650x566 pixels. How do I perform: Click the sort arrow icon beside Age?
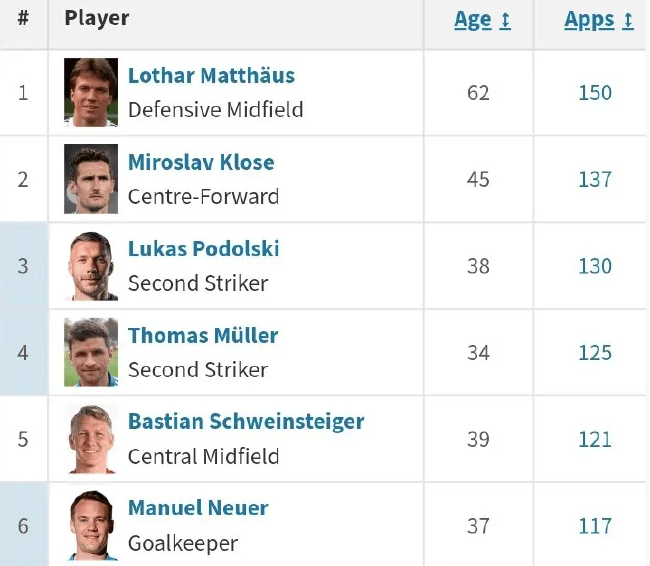coord(505,20)
